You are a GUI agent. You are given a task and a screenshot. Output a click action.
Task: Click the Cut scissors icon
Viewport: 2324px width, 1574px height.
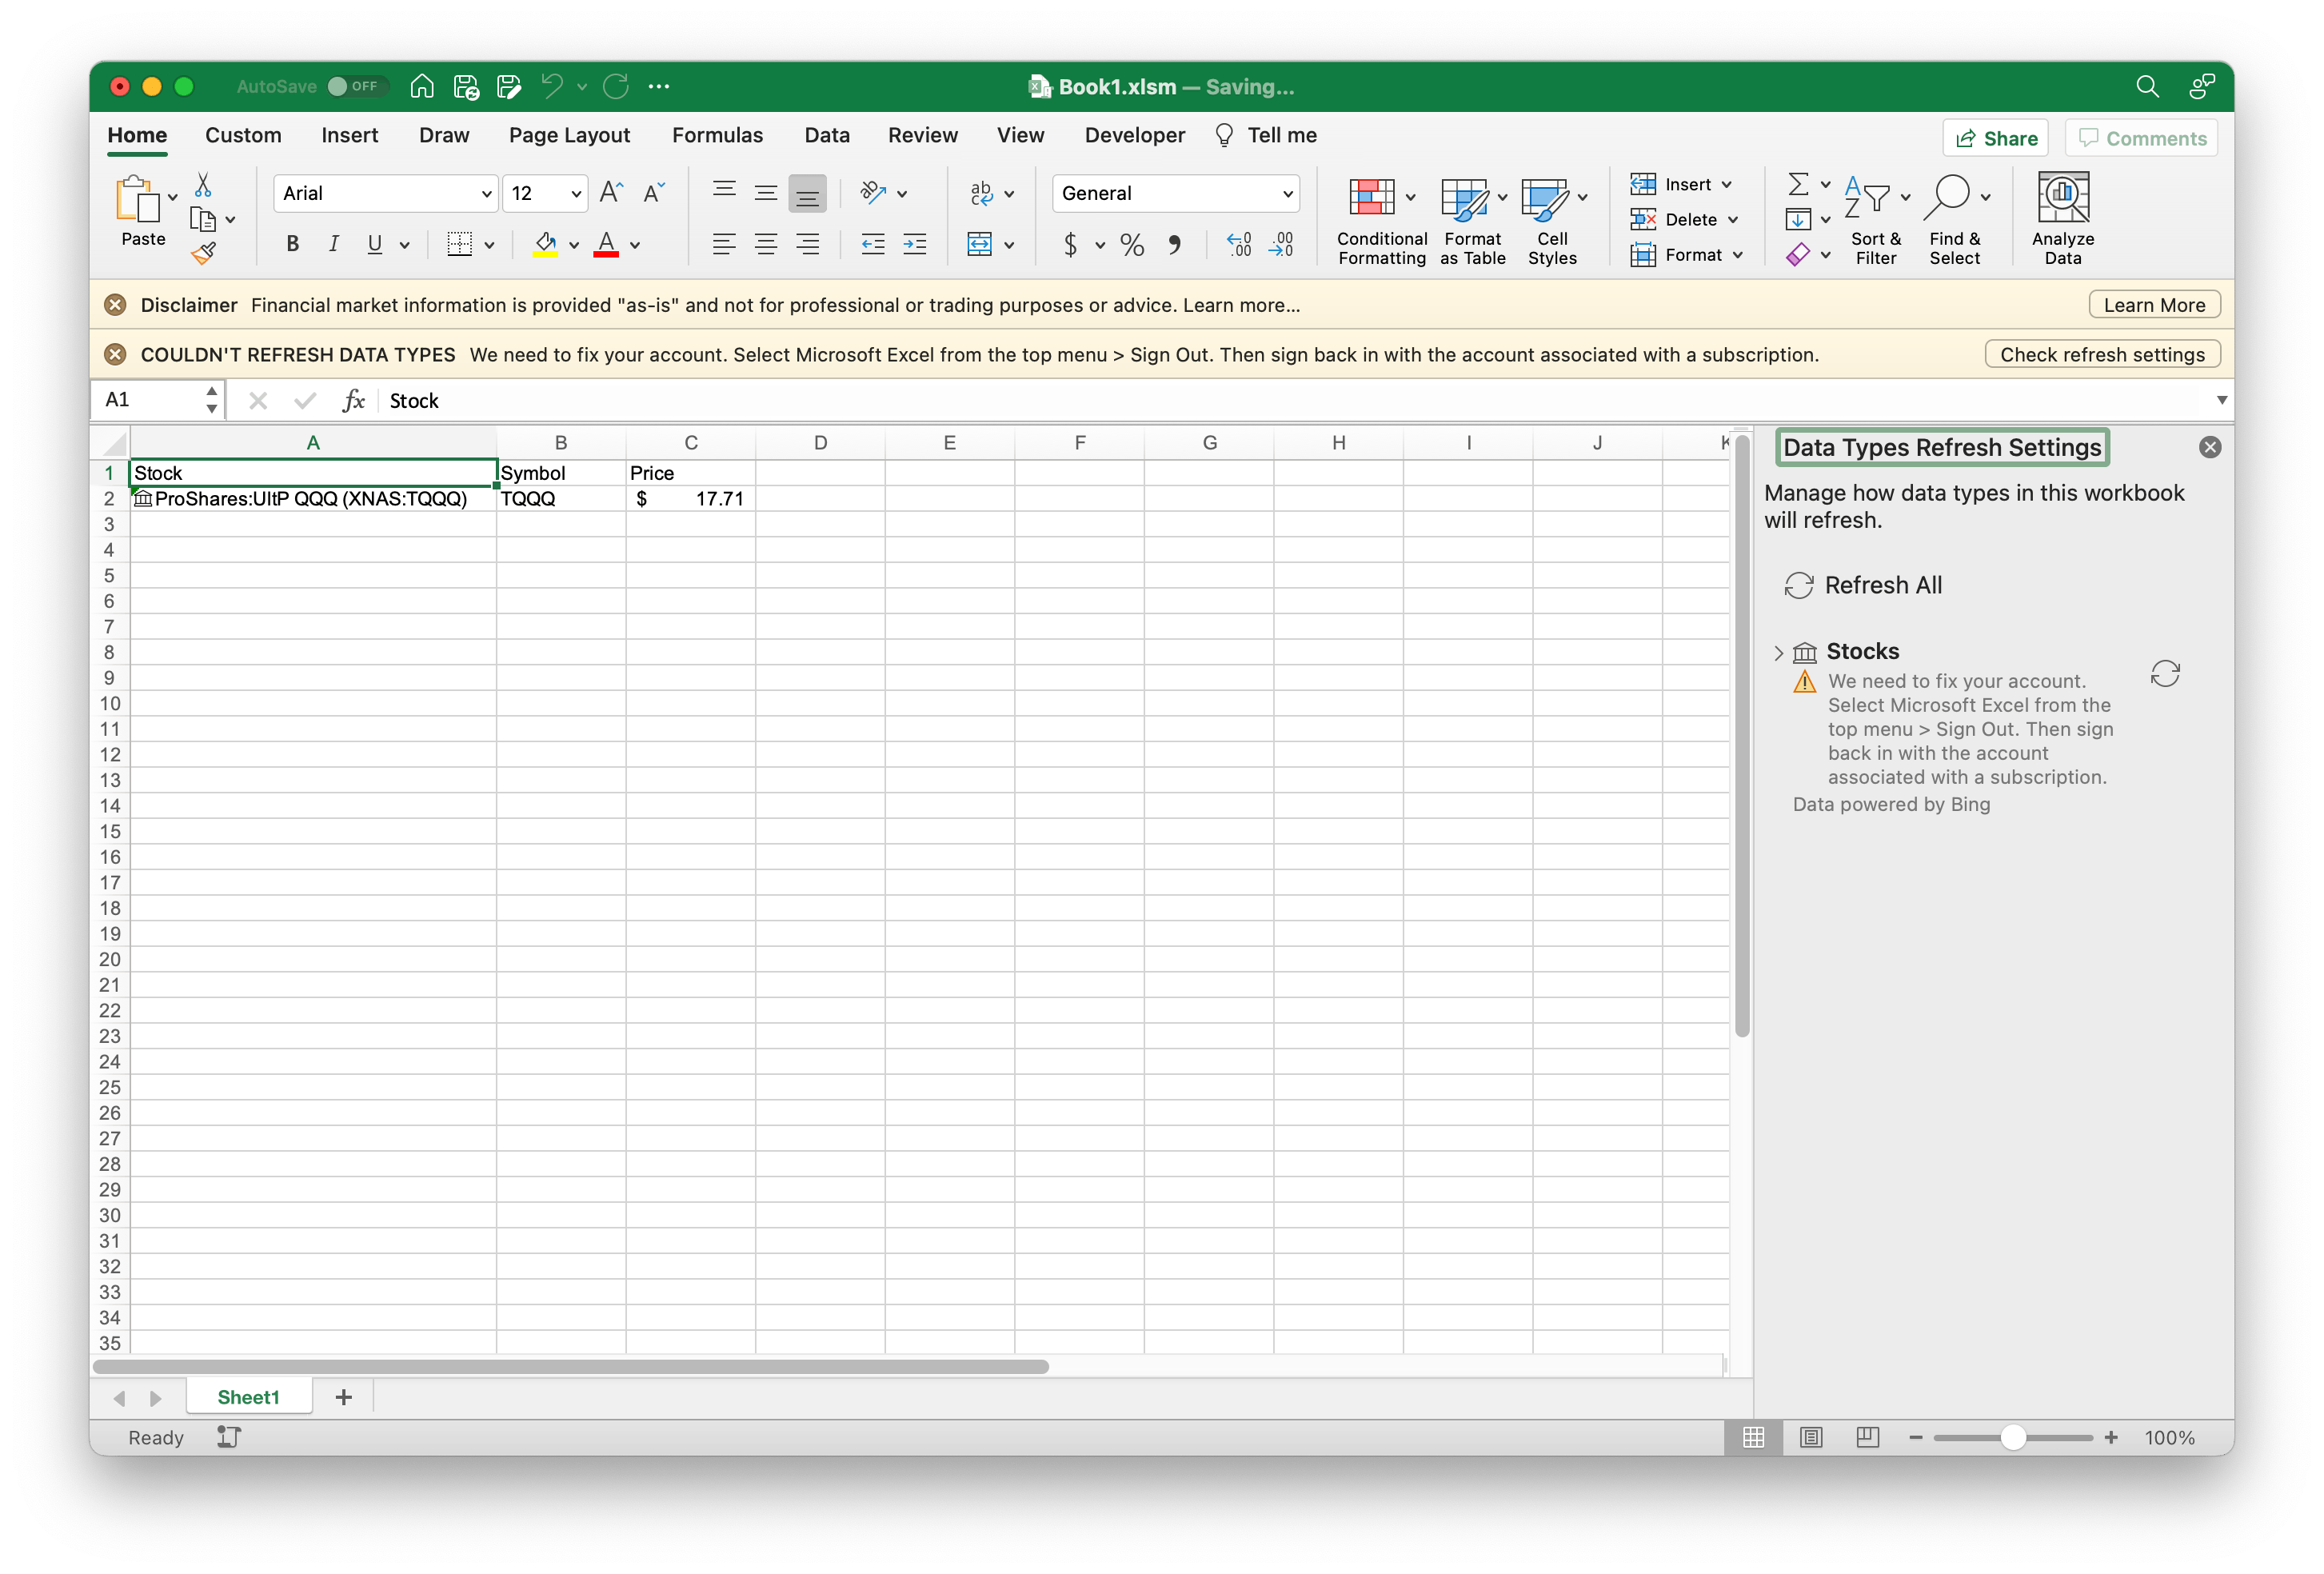tap(203, 185)
